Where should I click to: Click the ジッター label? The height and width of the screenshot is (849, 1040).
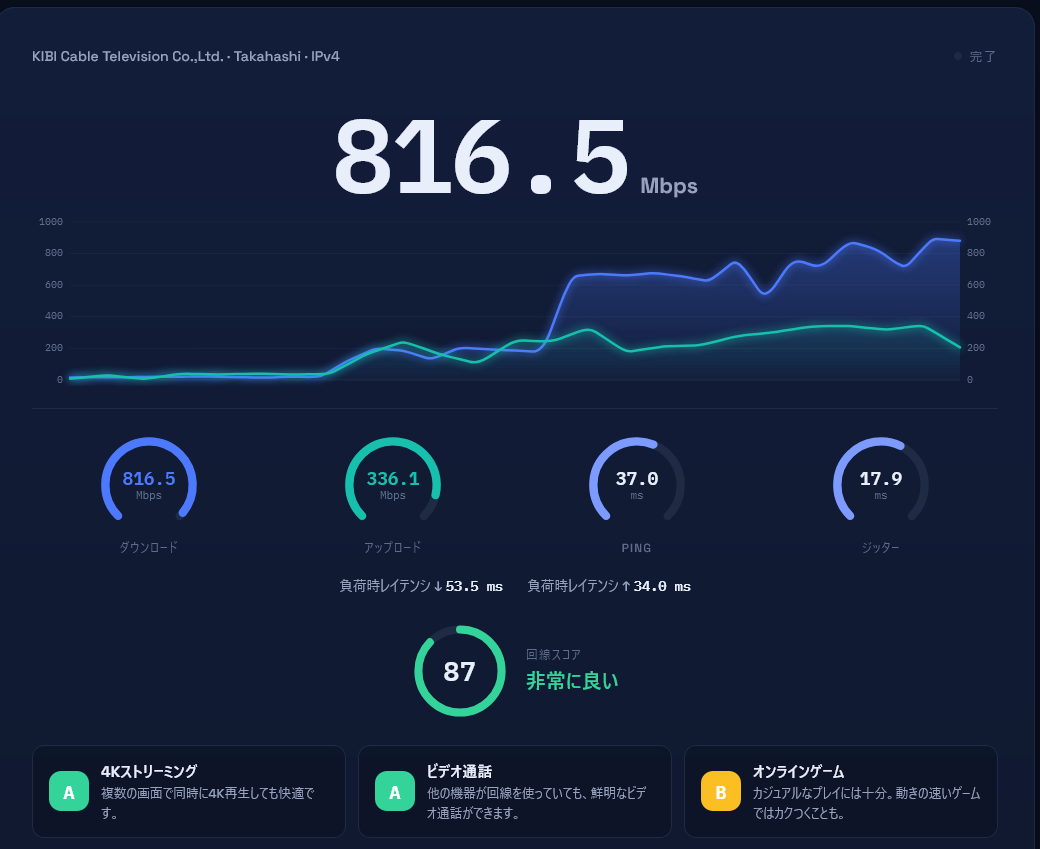click(x=881, y=547)
